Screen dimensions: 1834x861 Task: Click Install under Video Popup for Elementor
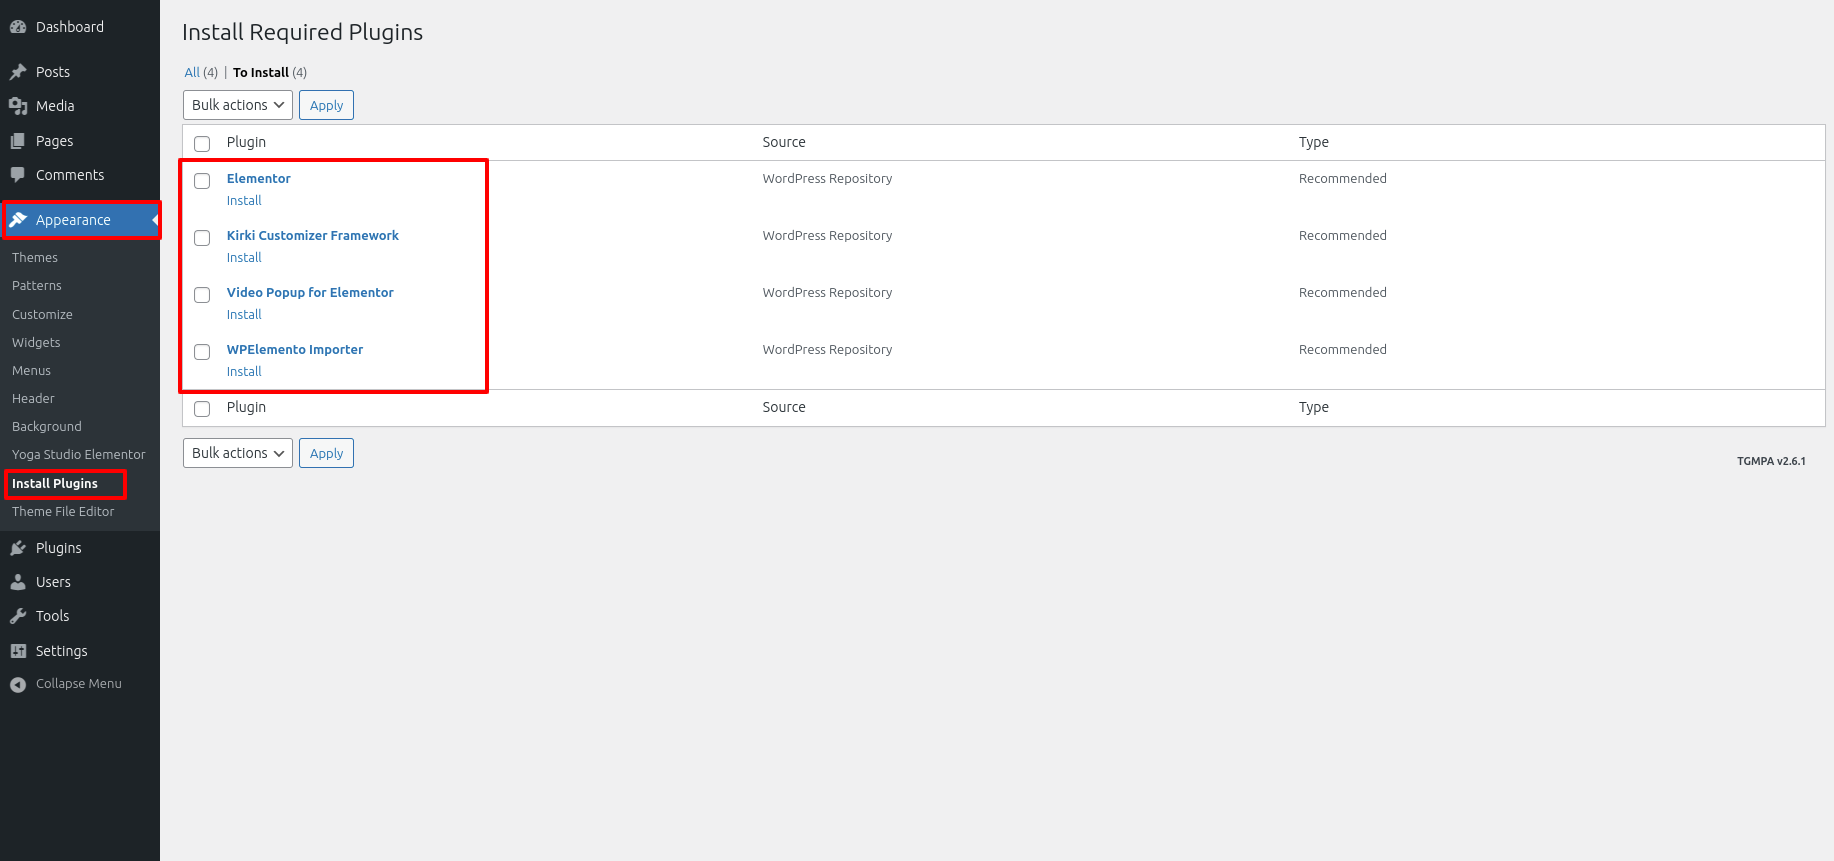(244, 314)
